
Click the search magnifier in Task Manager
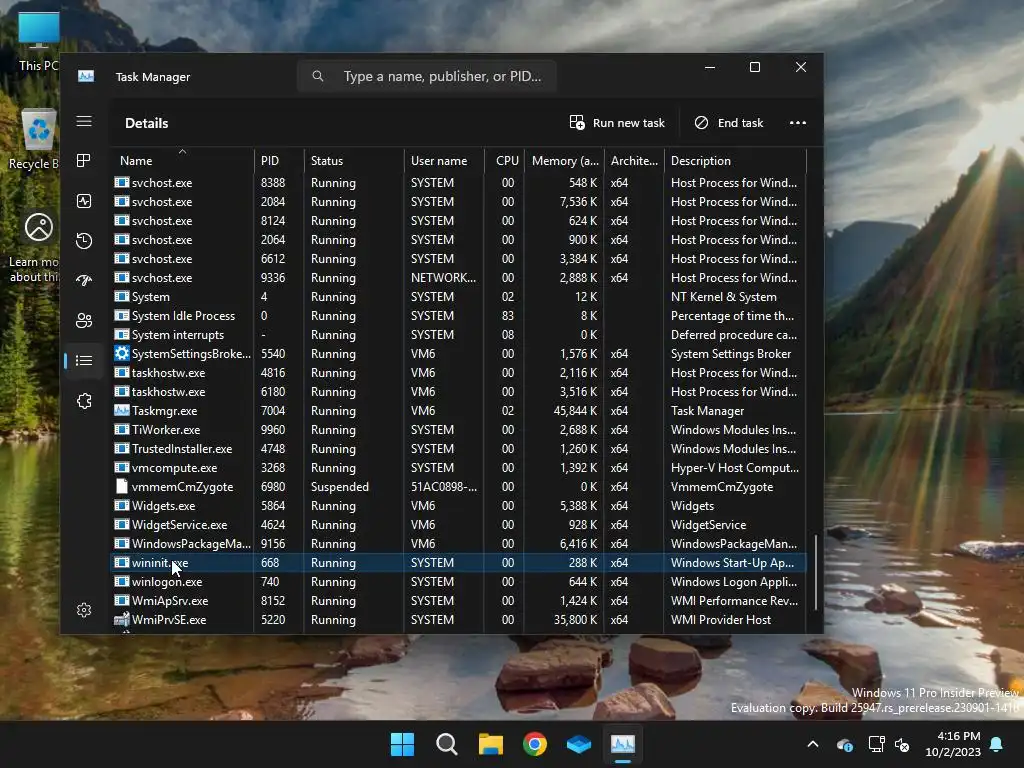click(317, 76)
